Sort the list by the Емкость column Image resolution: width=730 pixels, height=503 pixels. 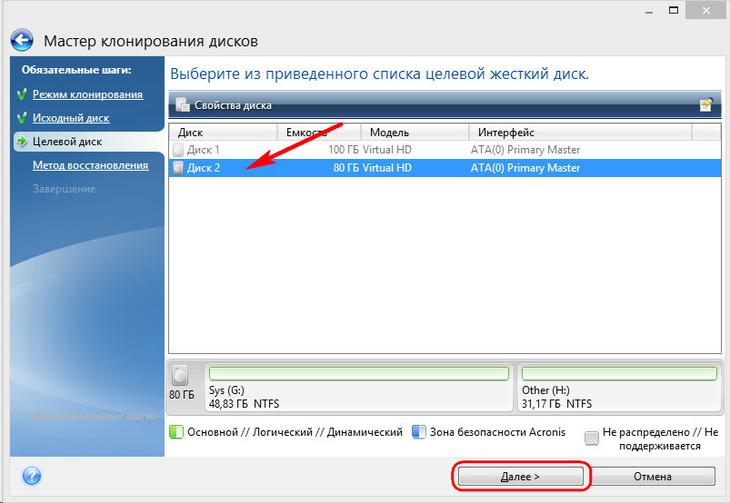tap(319, 132)
